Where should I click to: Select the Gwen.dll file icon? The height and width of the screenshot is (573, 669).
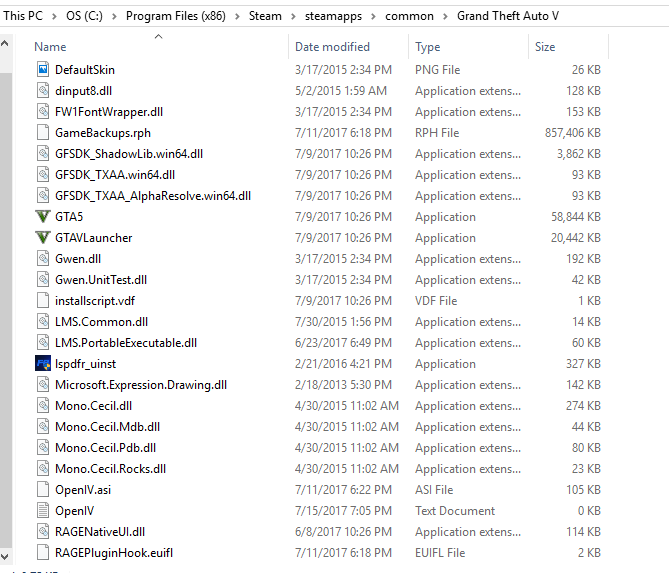43,258
